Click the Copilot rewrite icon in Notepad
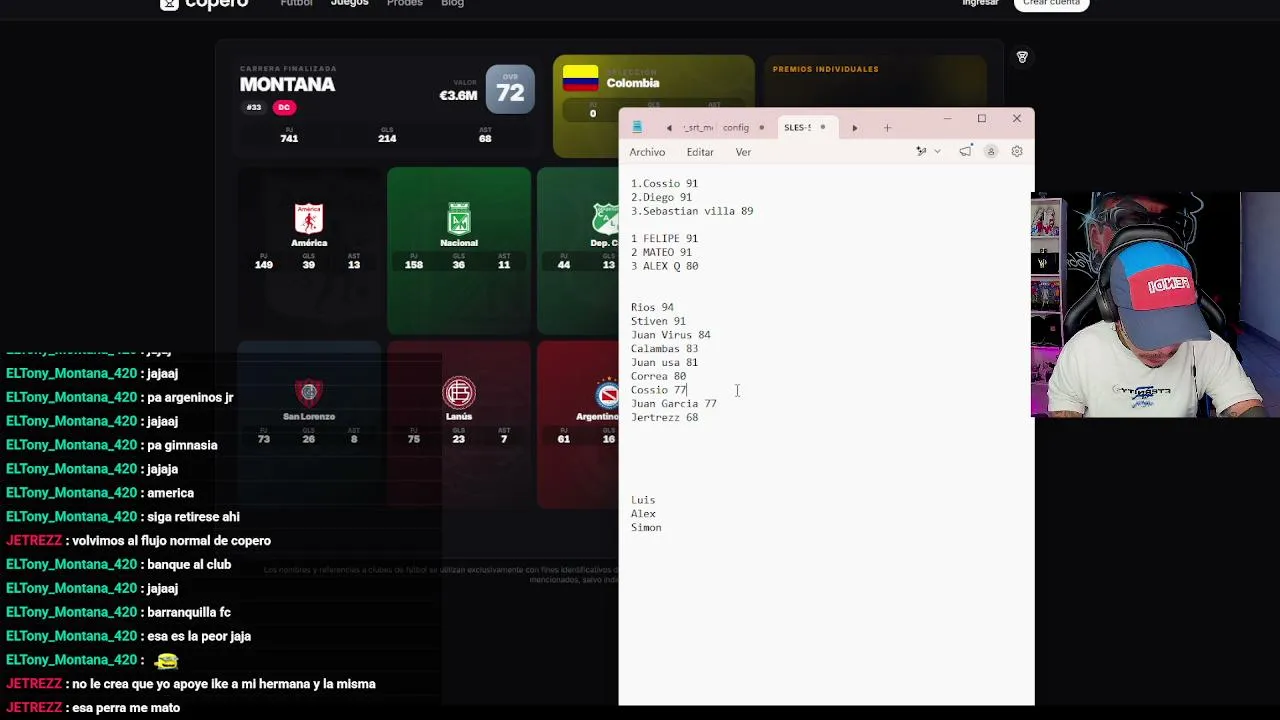This screenshot has height=720, width=1280. tap(921, 152)
